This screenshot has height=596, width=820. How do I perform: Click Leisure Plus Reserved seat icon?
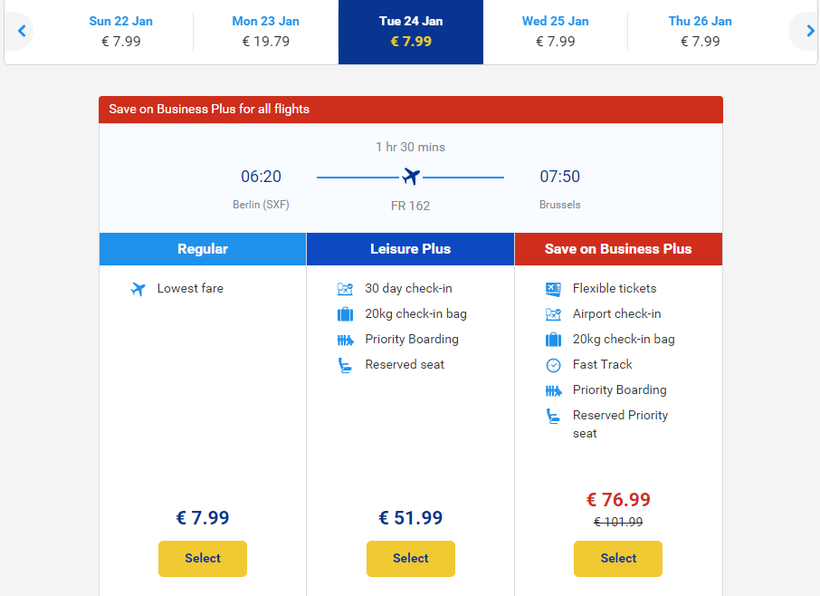pyautogui.click(x=345, y=365)
